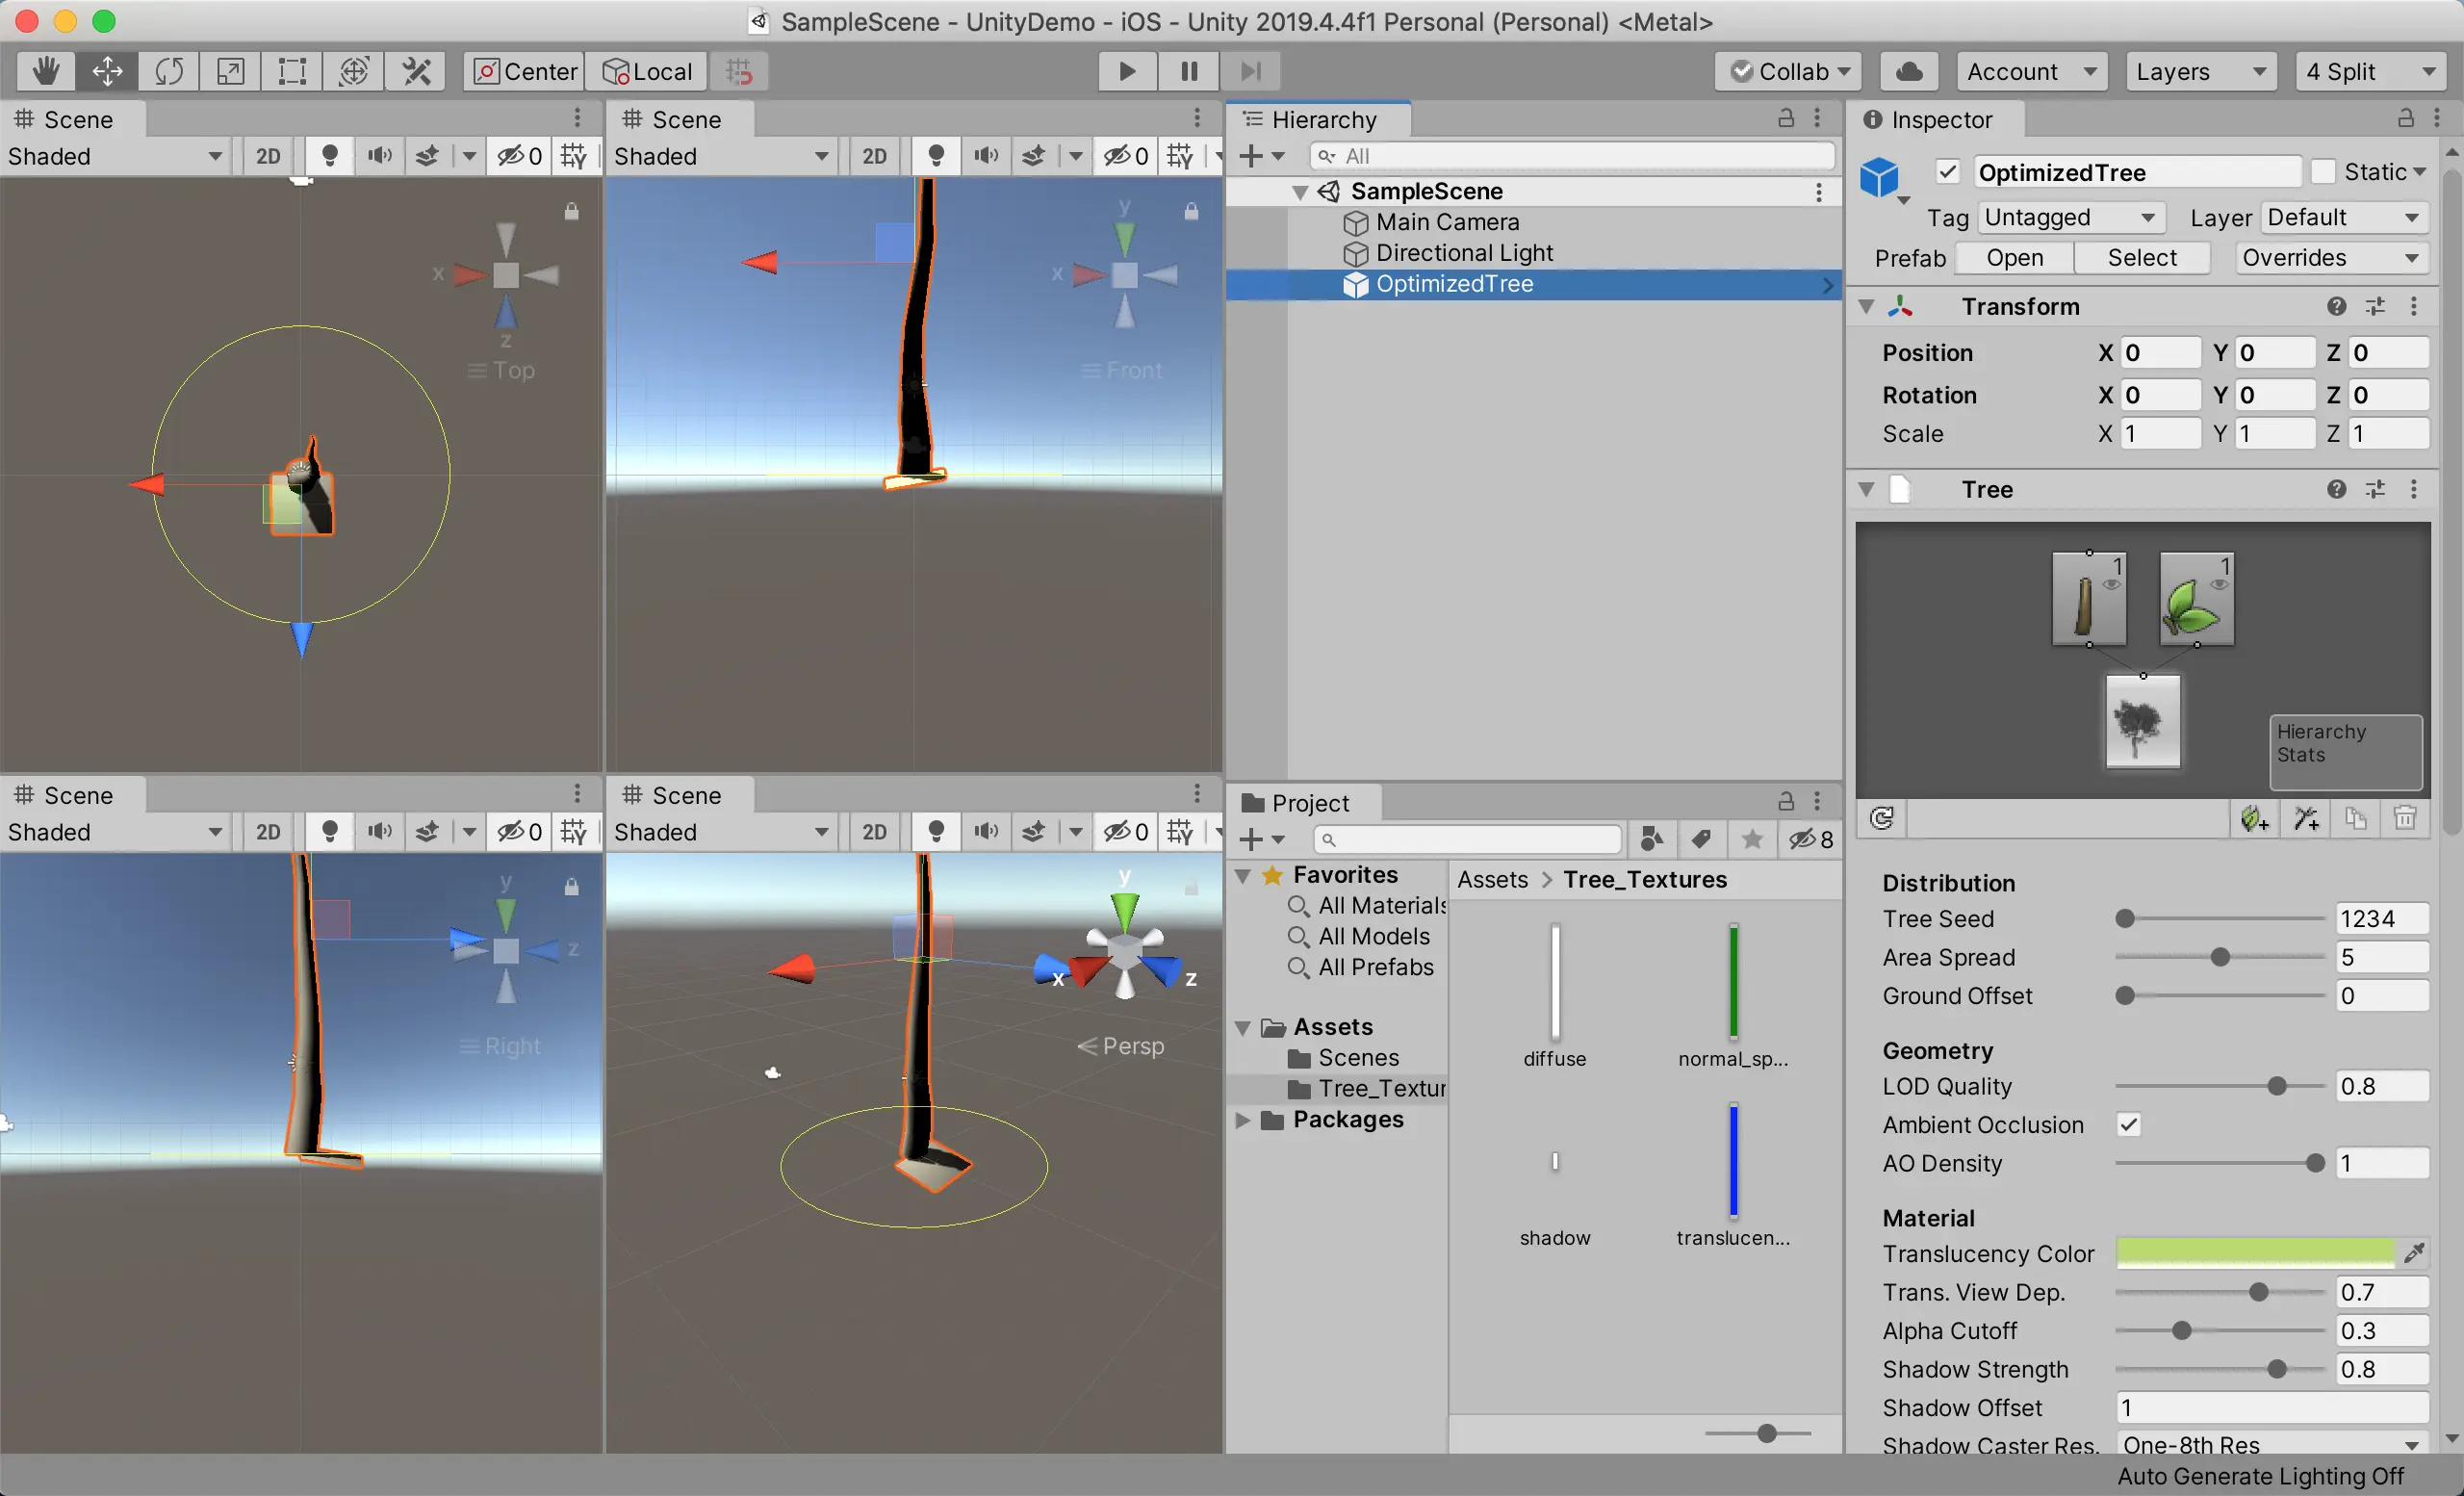Viewport: 2464px width, 1496px height.
Task: Click the Play button
Action: click(1126, 71)
